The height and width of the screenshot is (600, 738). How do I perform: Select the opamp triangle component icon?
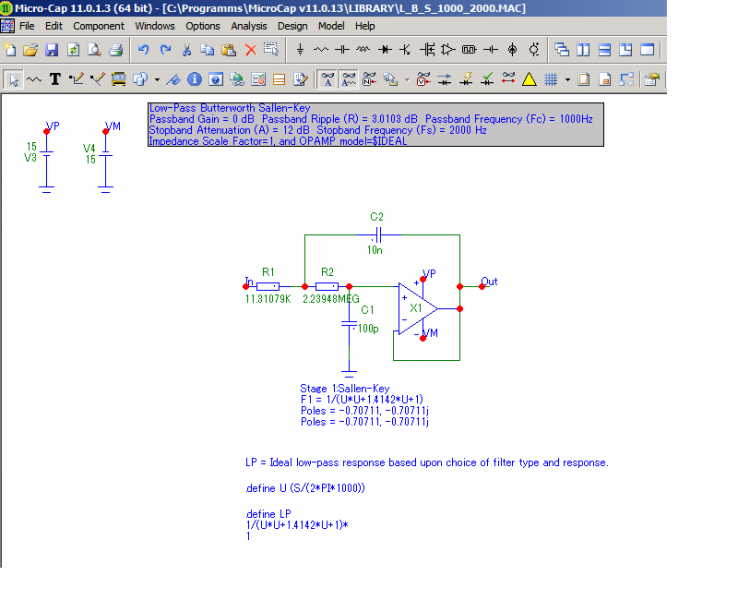click(447, 49)
